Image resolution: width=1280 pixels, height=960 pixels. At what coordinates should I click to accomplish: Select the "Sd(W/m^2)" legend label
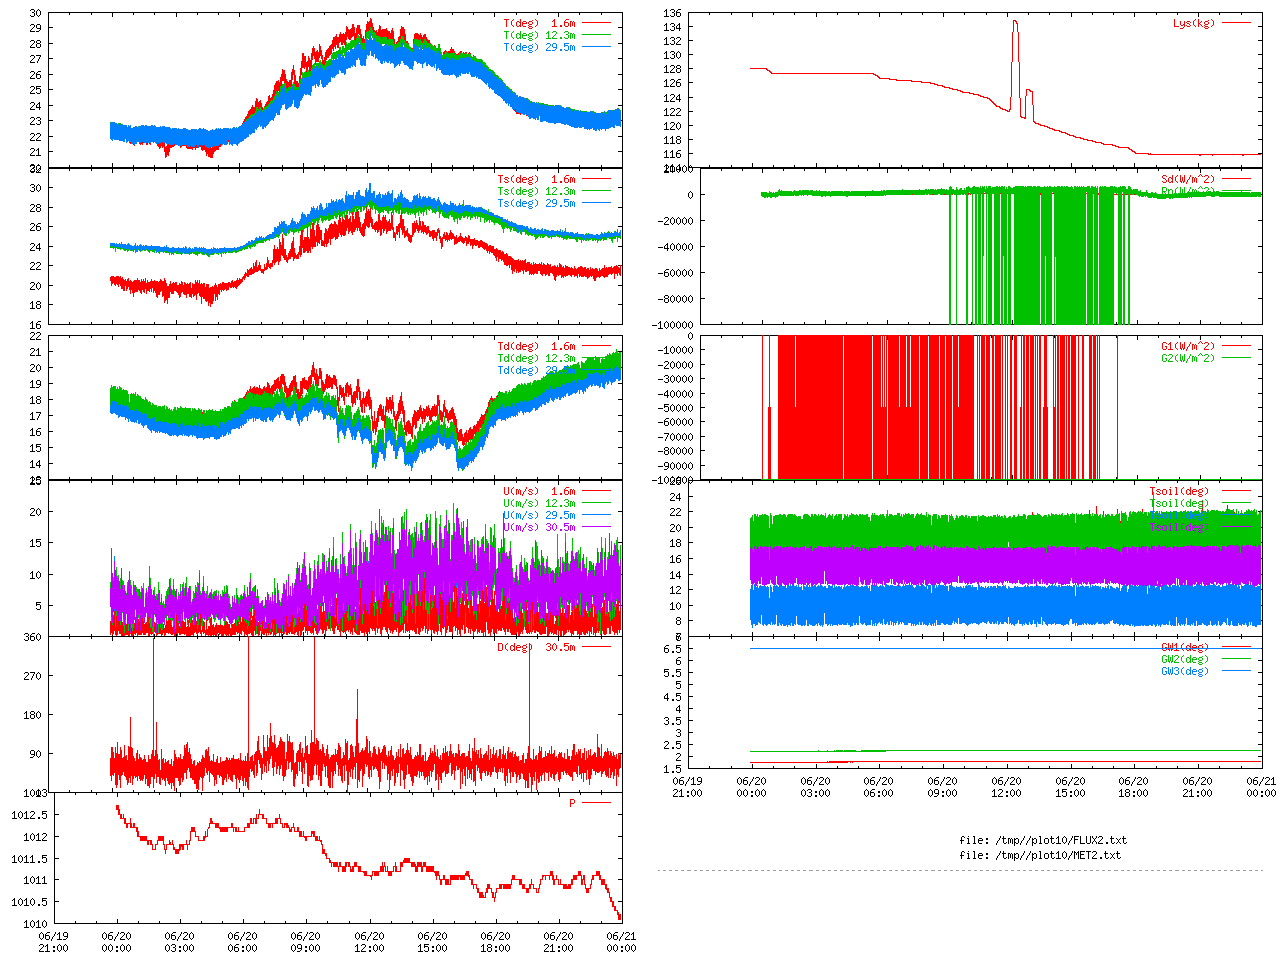tap(1188, 180)
